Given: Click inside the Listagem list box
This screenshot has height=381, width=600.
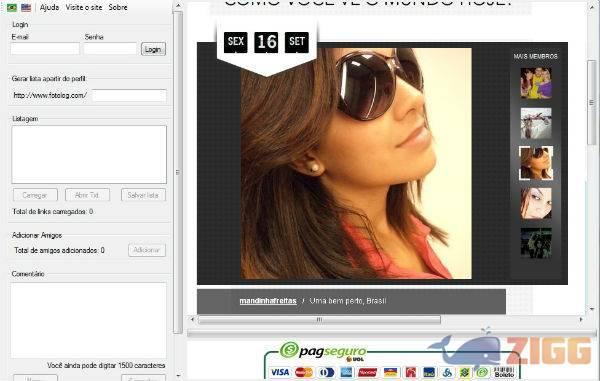Looking at the screenshot, I should (89, 155).
